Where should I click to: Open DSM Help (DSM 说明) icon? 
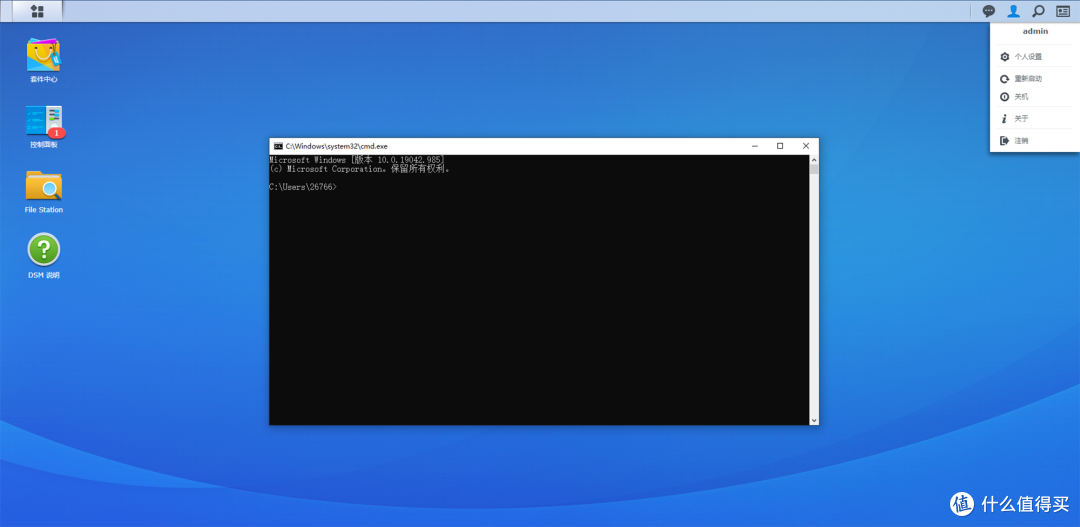tap(43, 250)
